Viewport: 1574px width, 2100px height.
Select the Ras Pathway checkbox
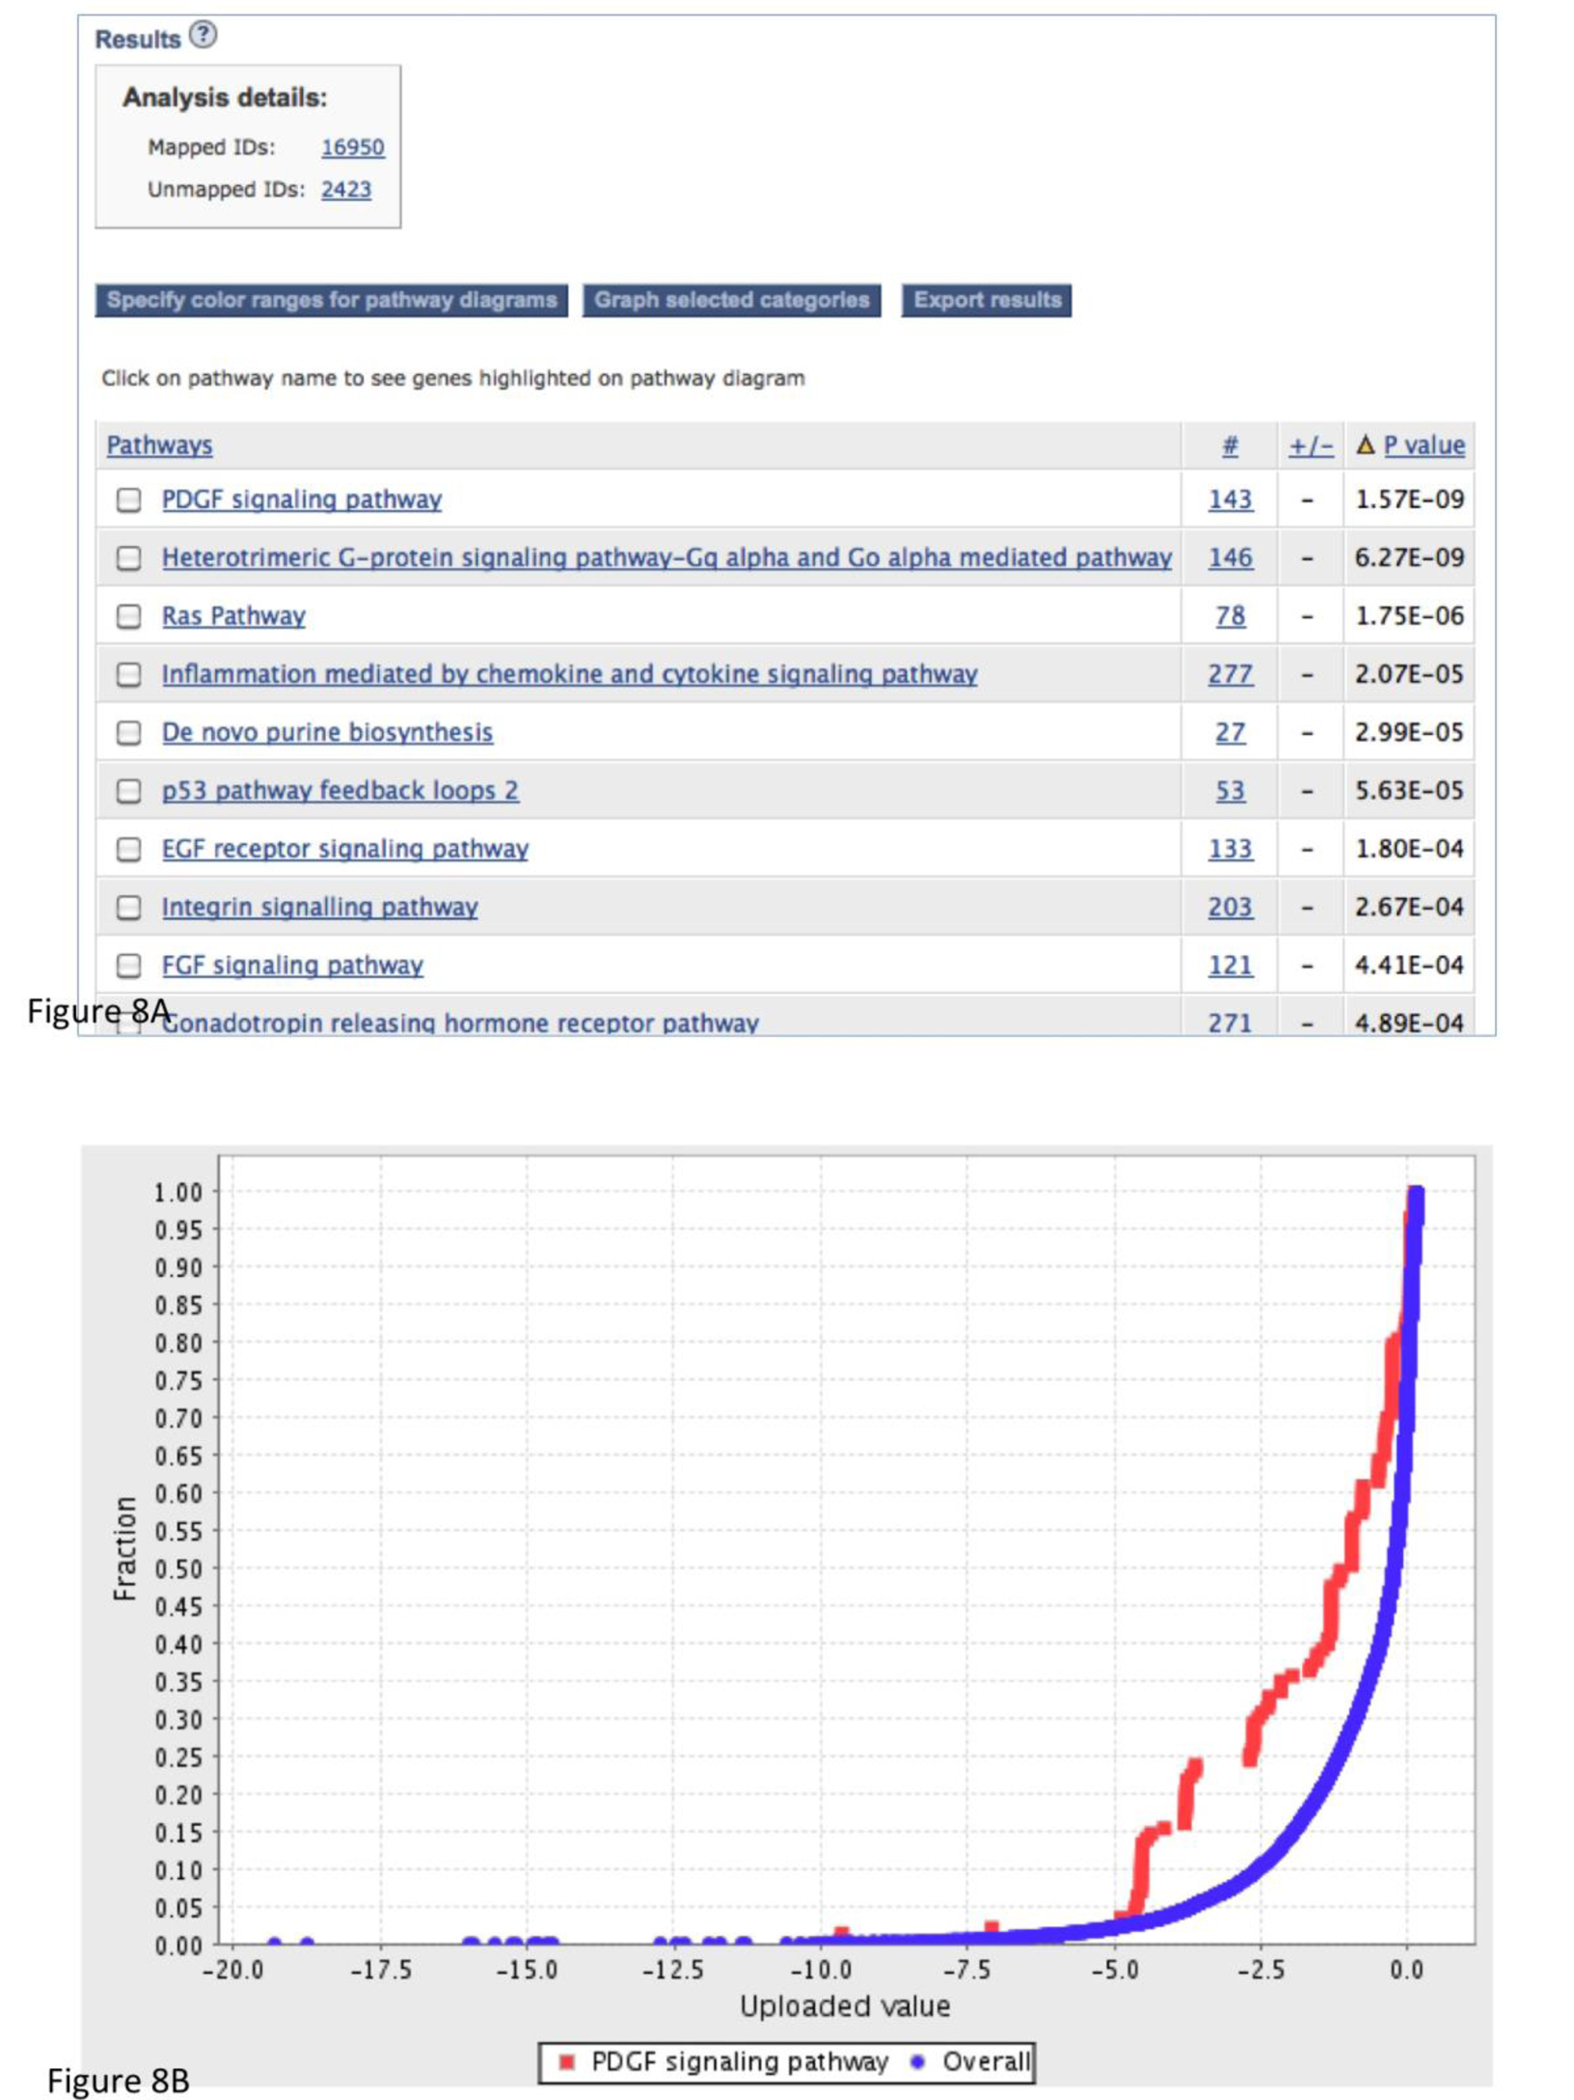(x=128, y=616)
